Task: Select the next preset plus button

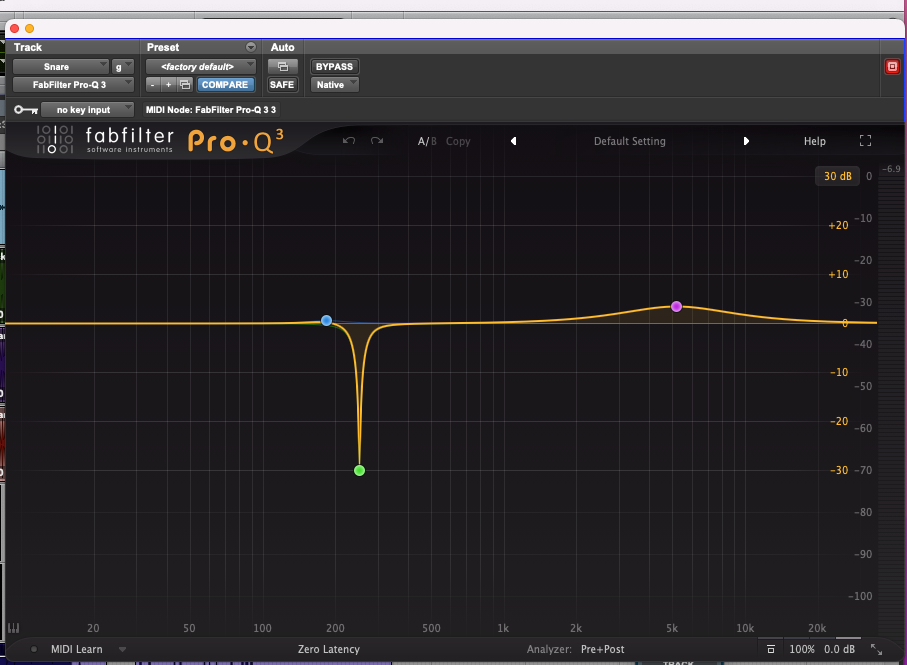Action: click(168, 84)
